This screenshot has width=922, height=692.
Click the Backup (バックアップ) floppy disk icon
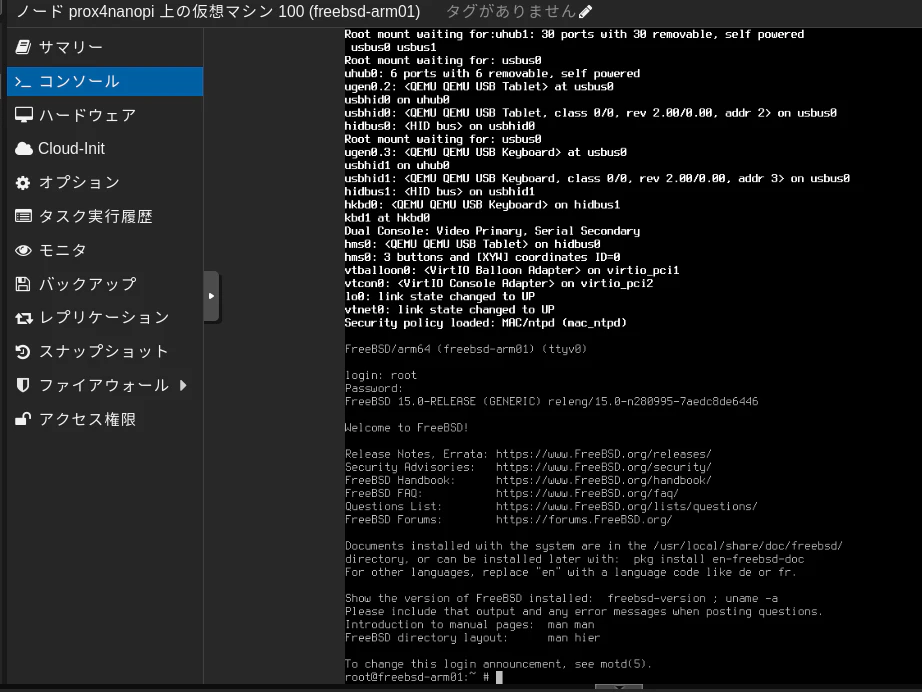click(23, 285)
